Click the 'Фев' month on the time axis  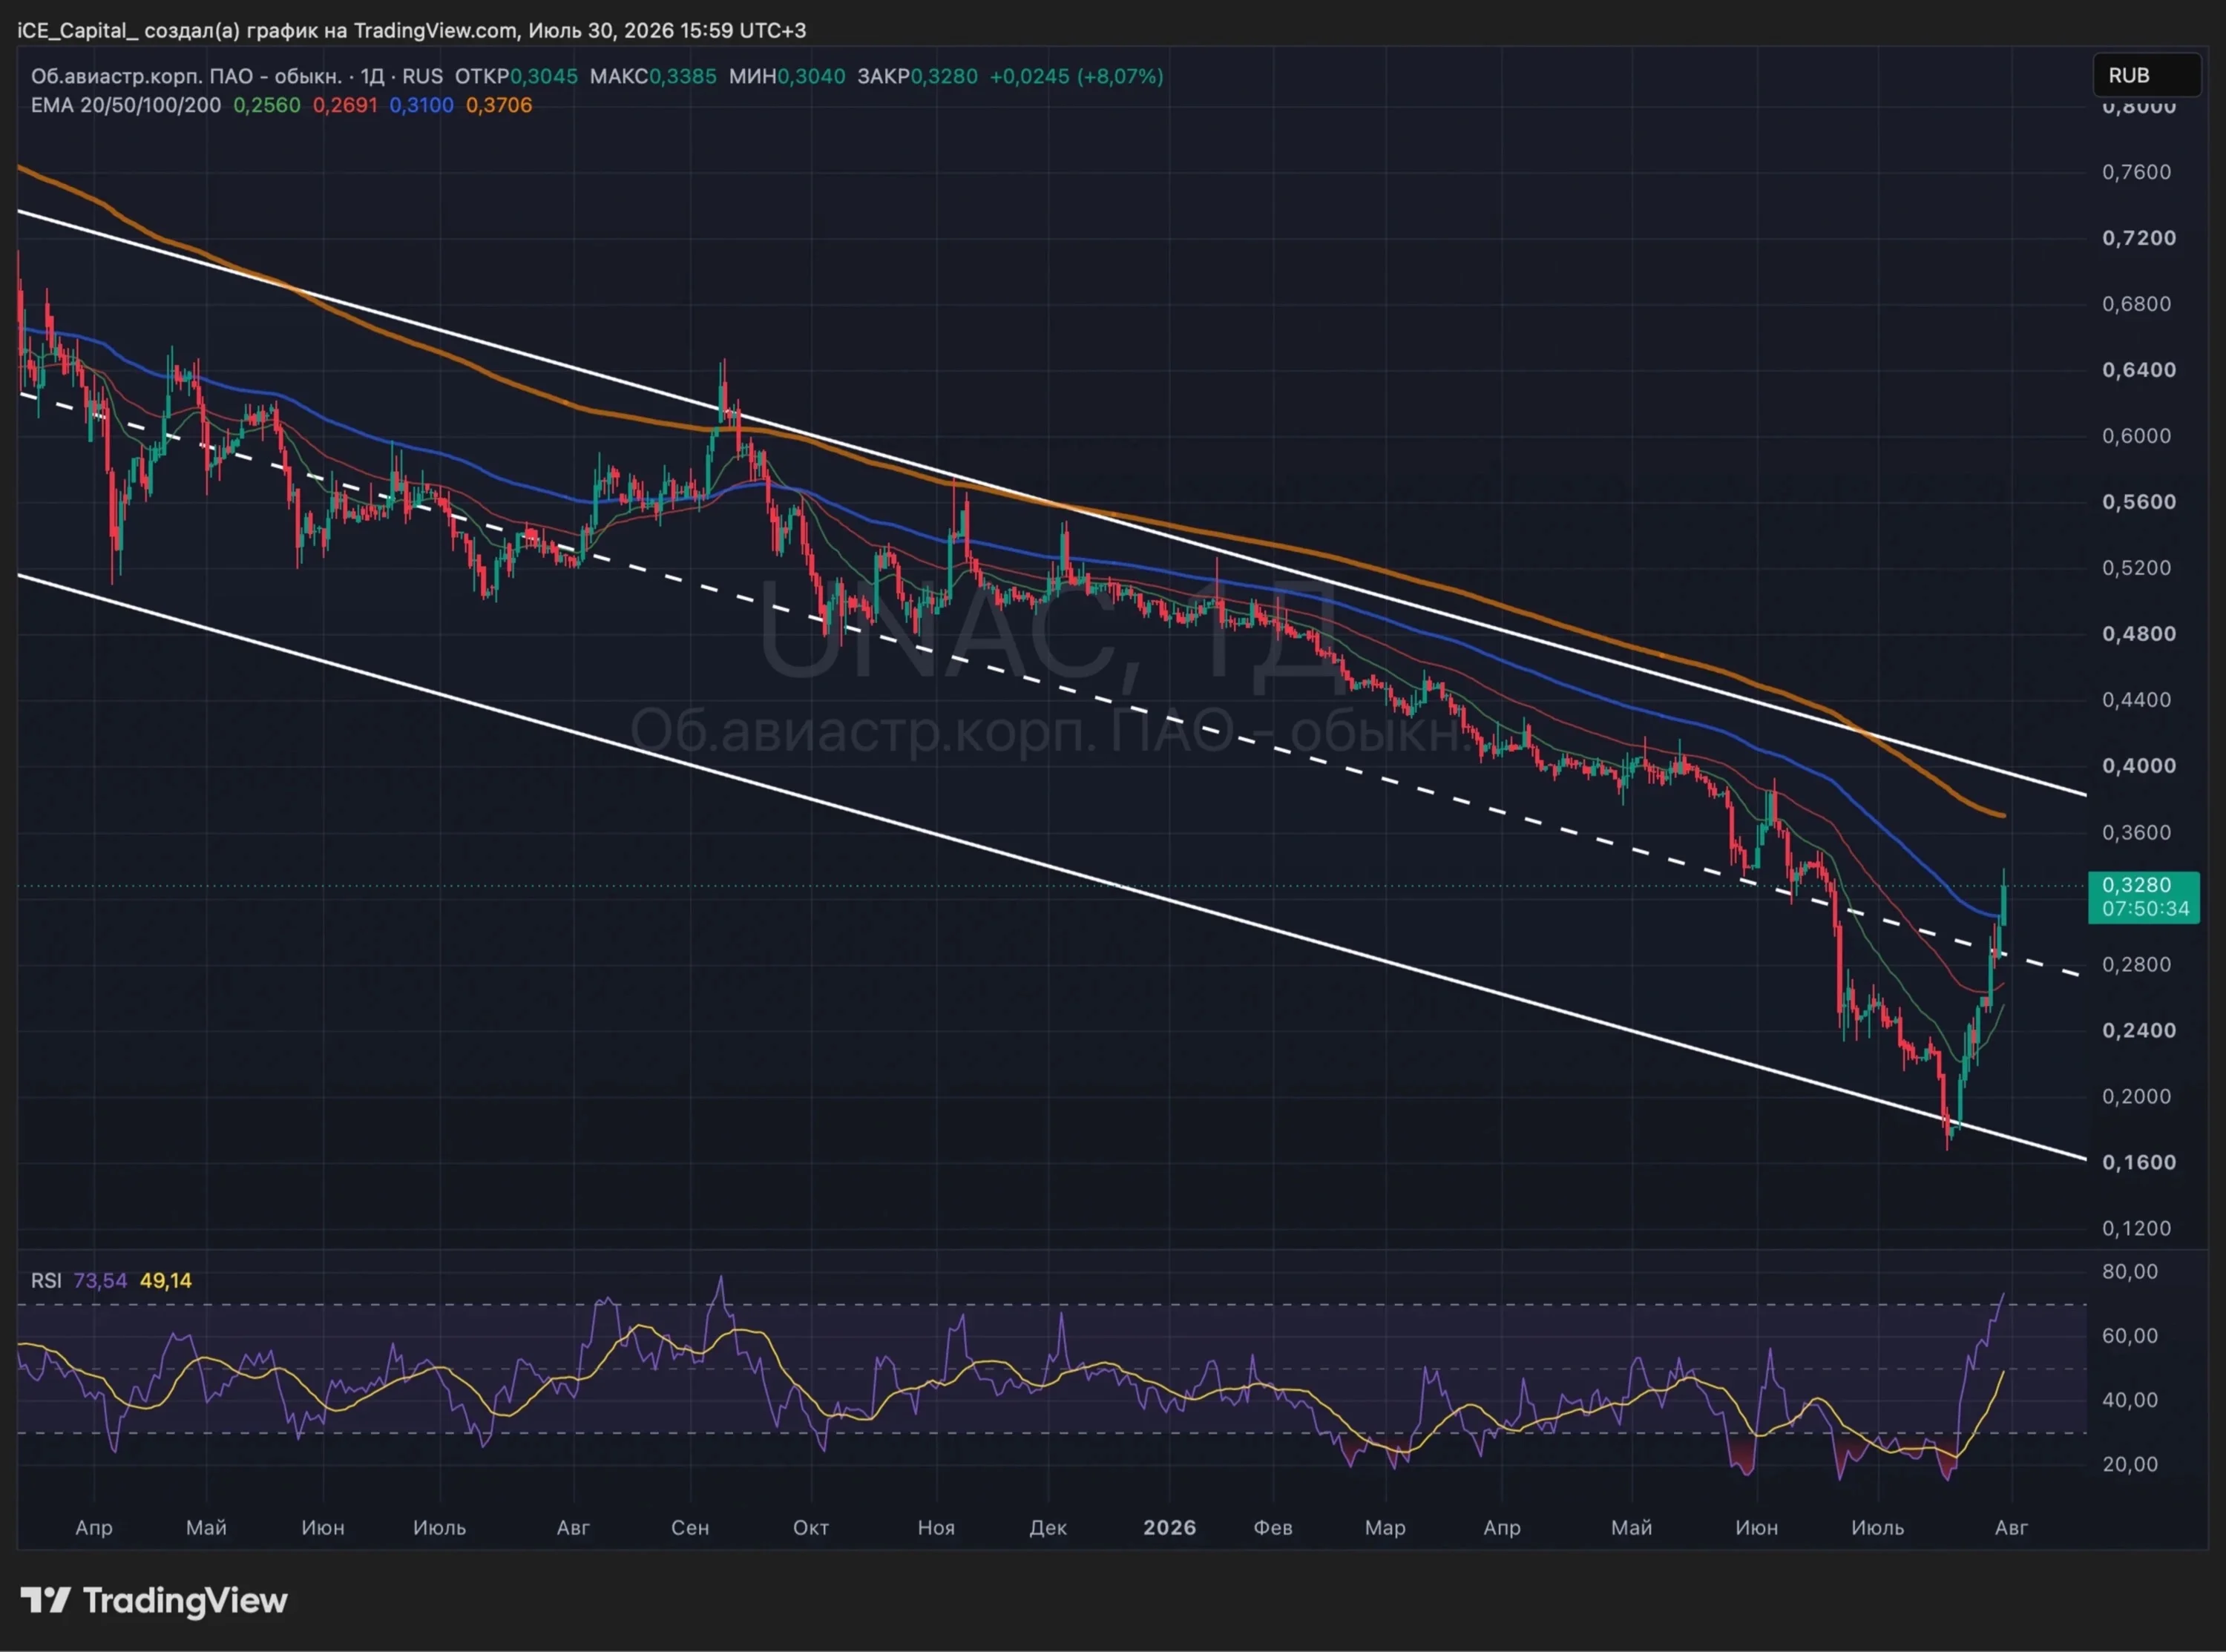(1273, 1528)
